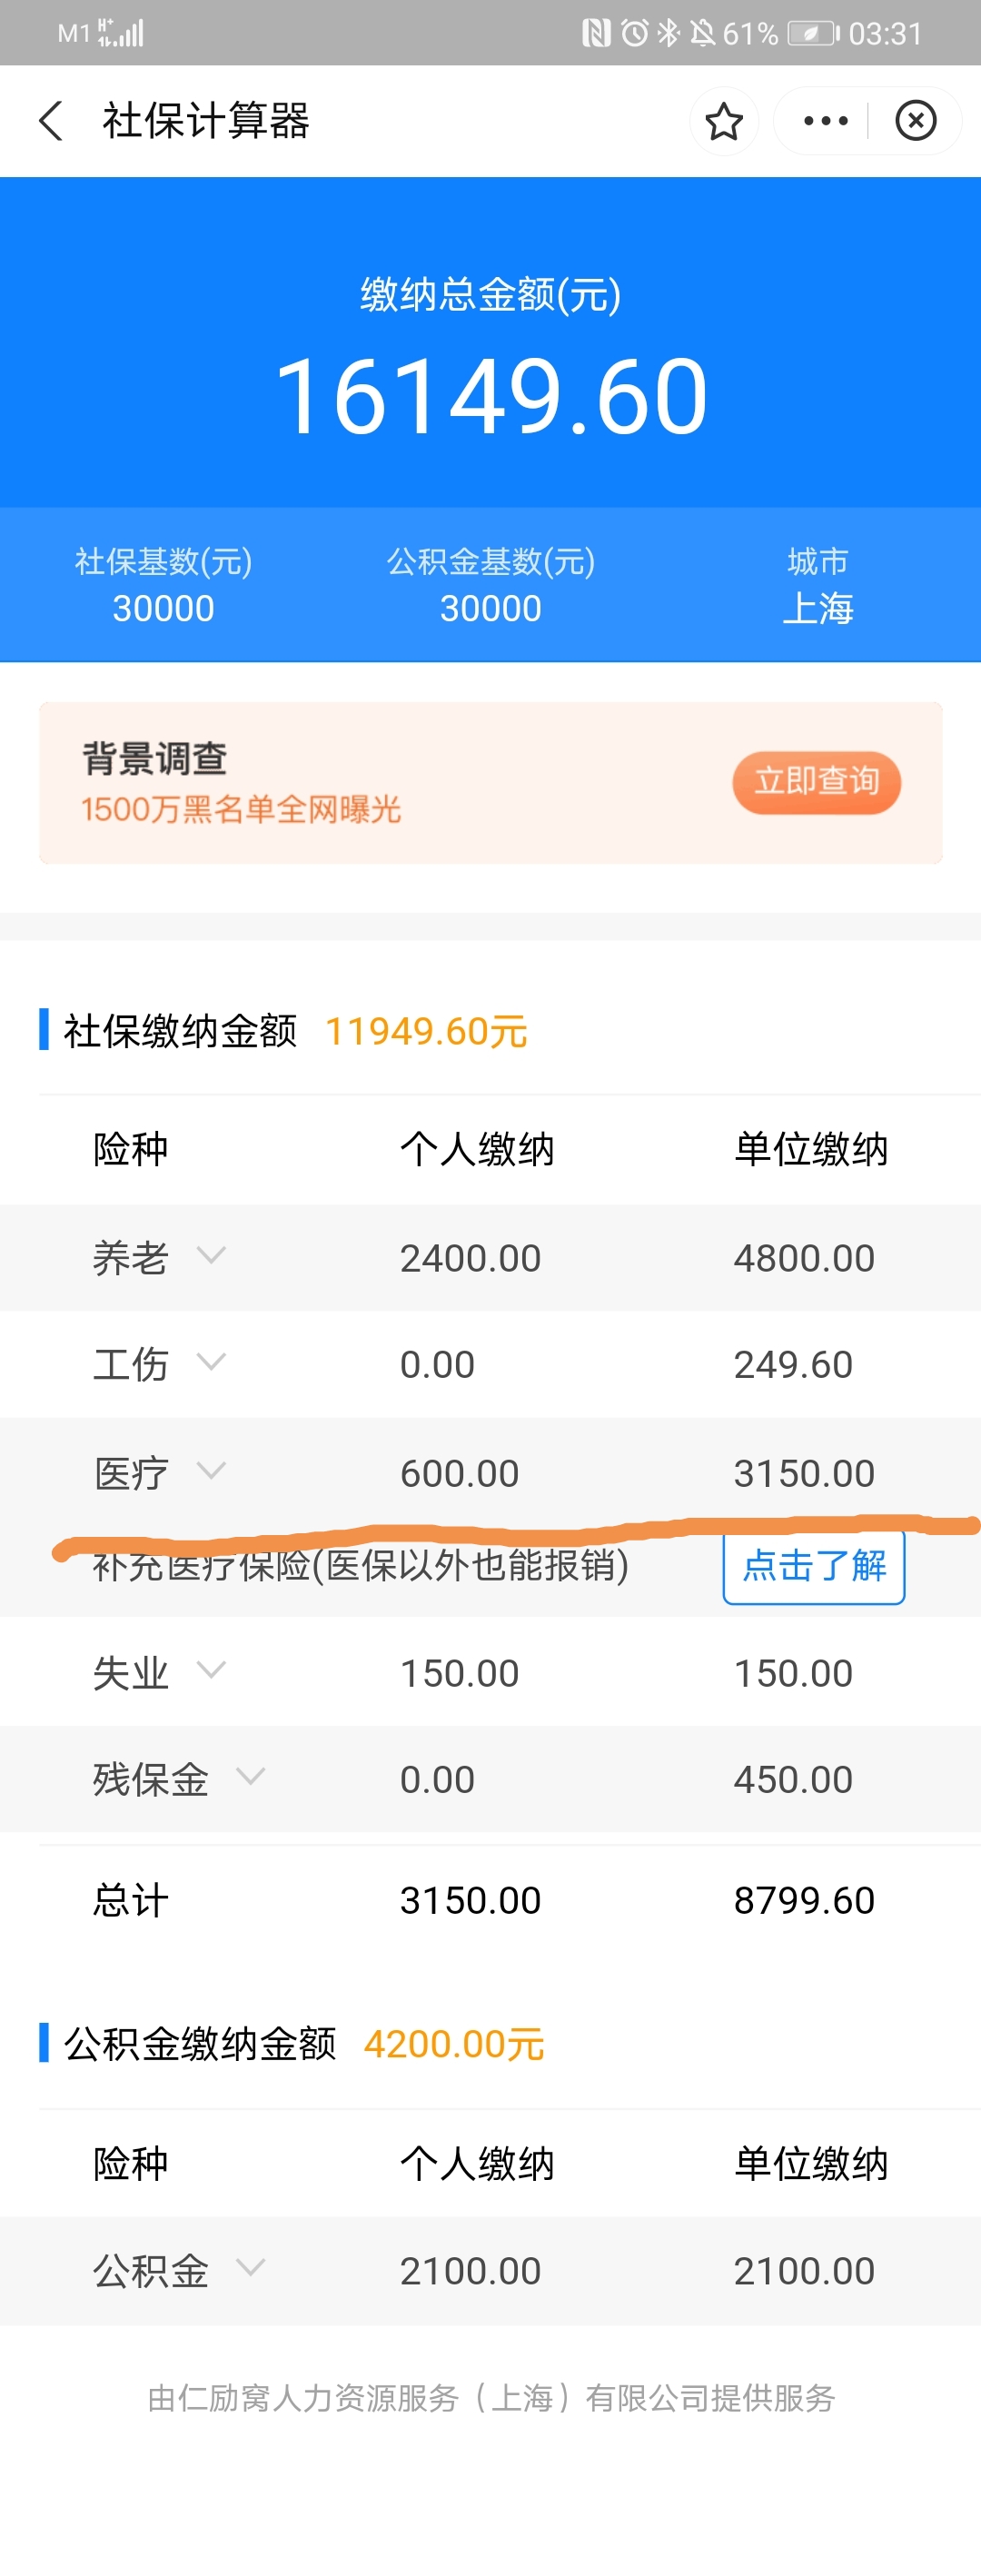Image resolution: width=981 pixels, height=2576 pixels.
Task: Tap the NFC status bar icon
Action: pyautogui.click(x=596, y=34)
